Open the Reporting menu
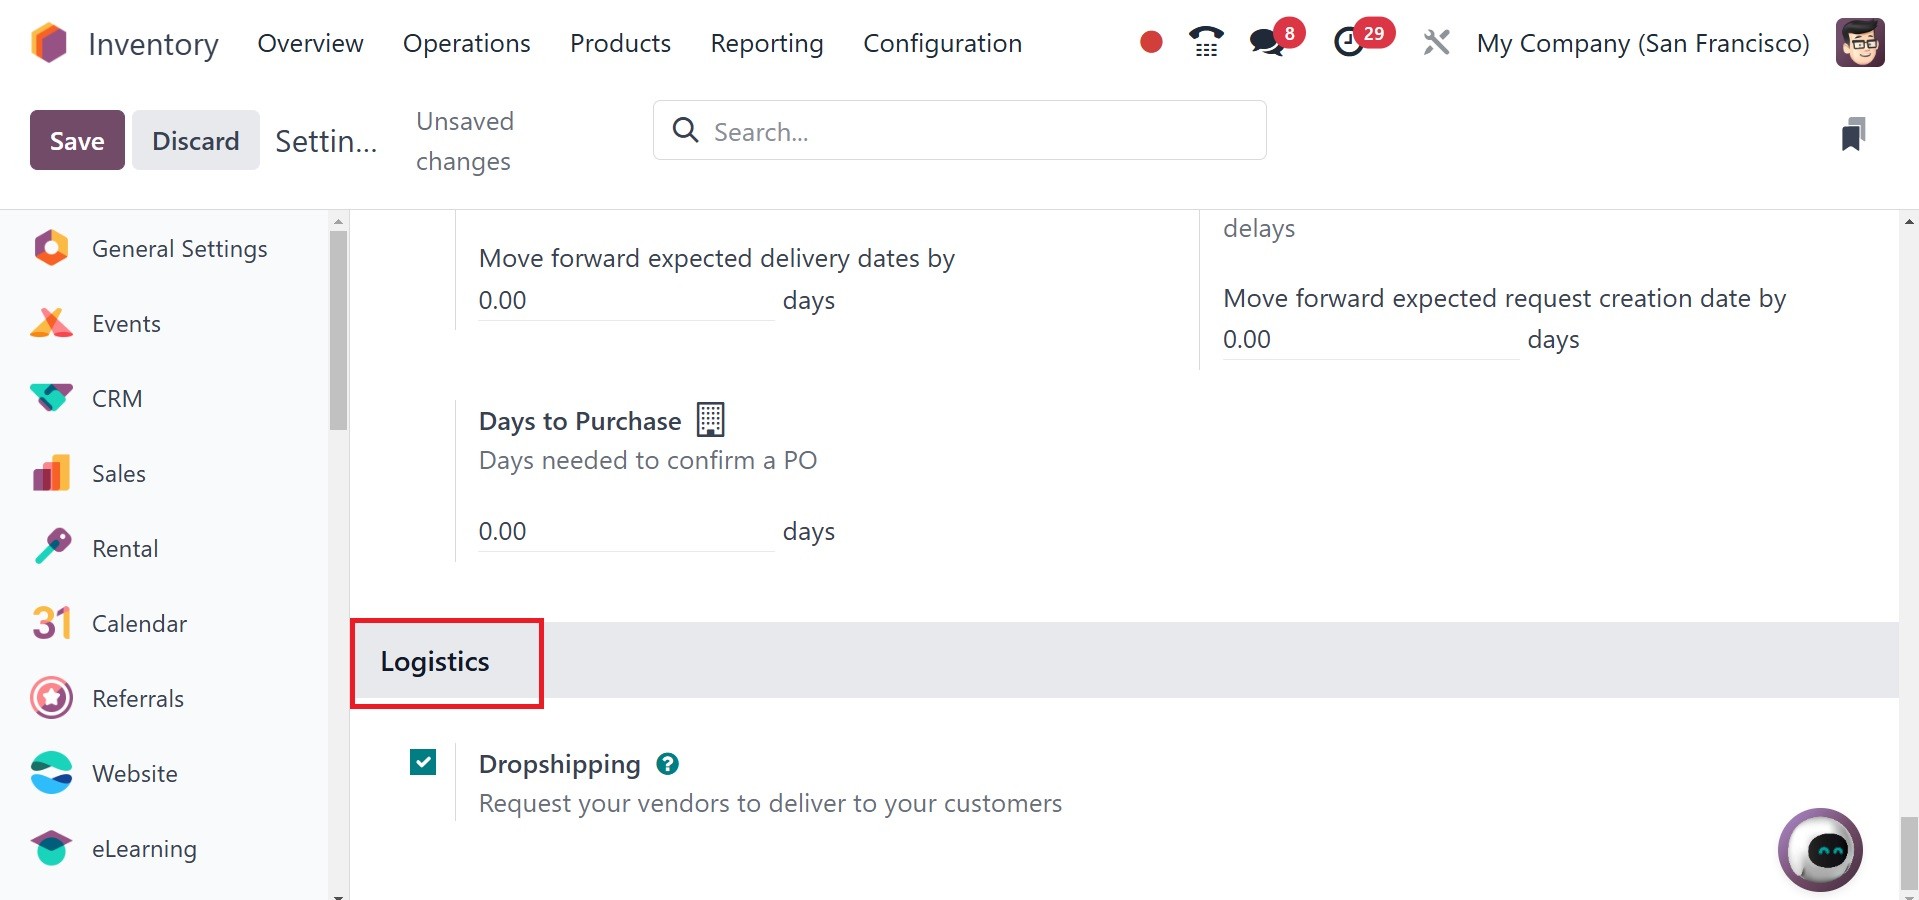This screenshot has width=1919, height=900. [x=766, y=43]
